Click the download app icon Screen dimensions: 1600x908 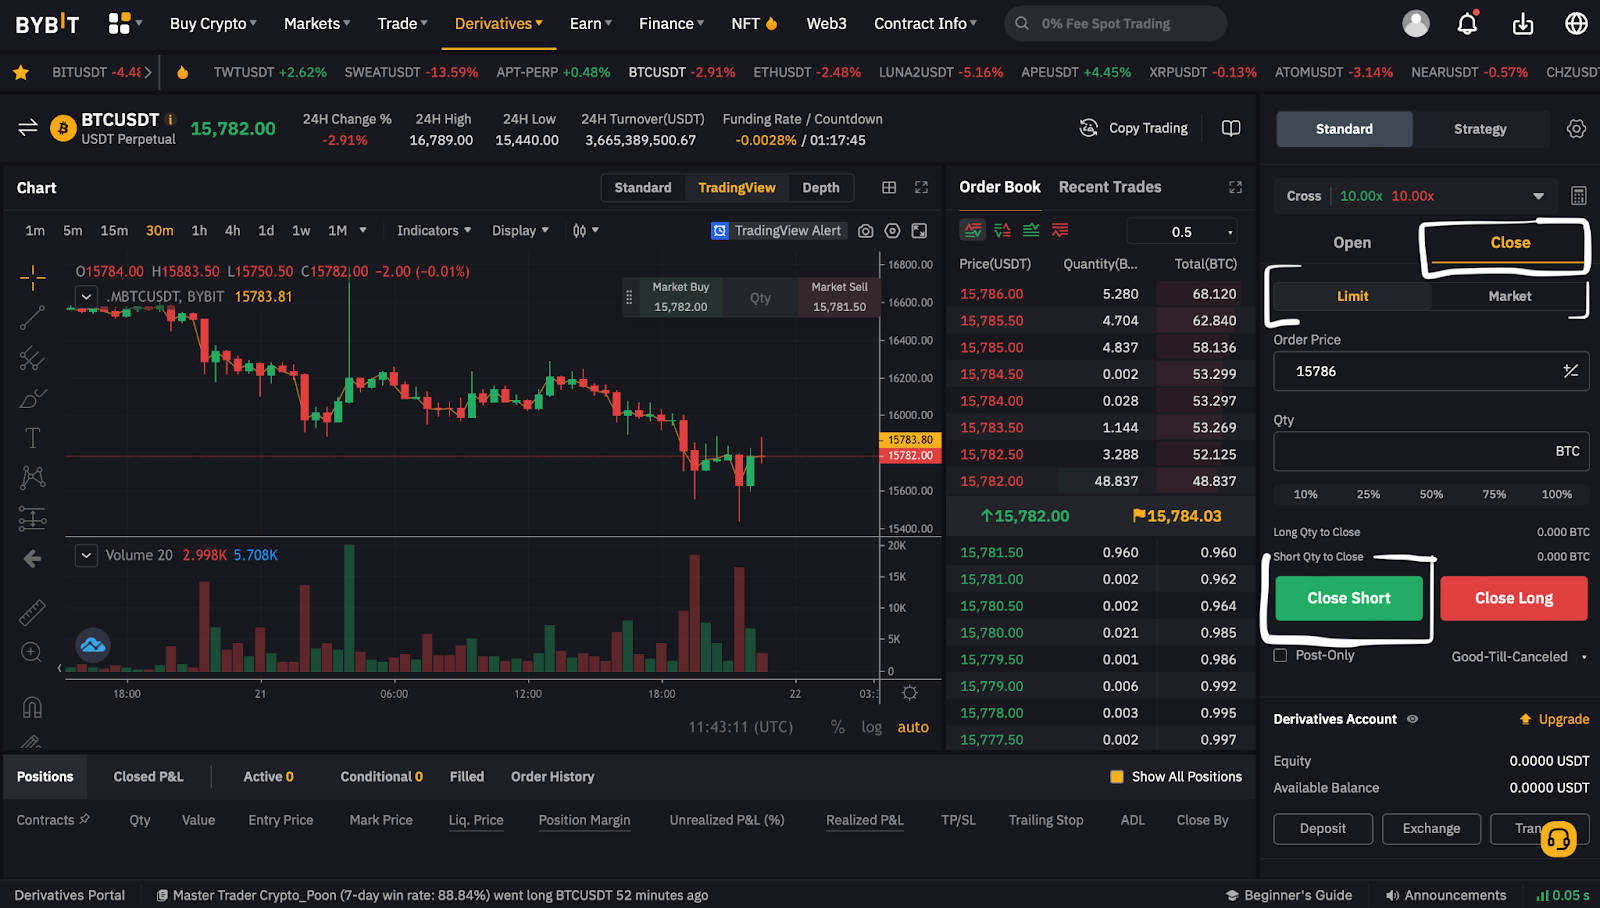1523,23
